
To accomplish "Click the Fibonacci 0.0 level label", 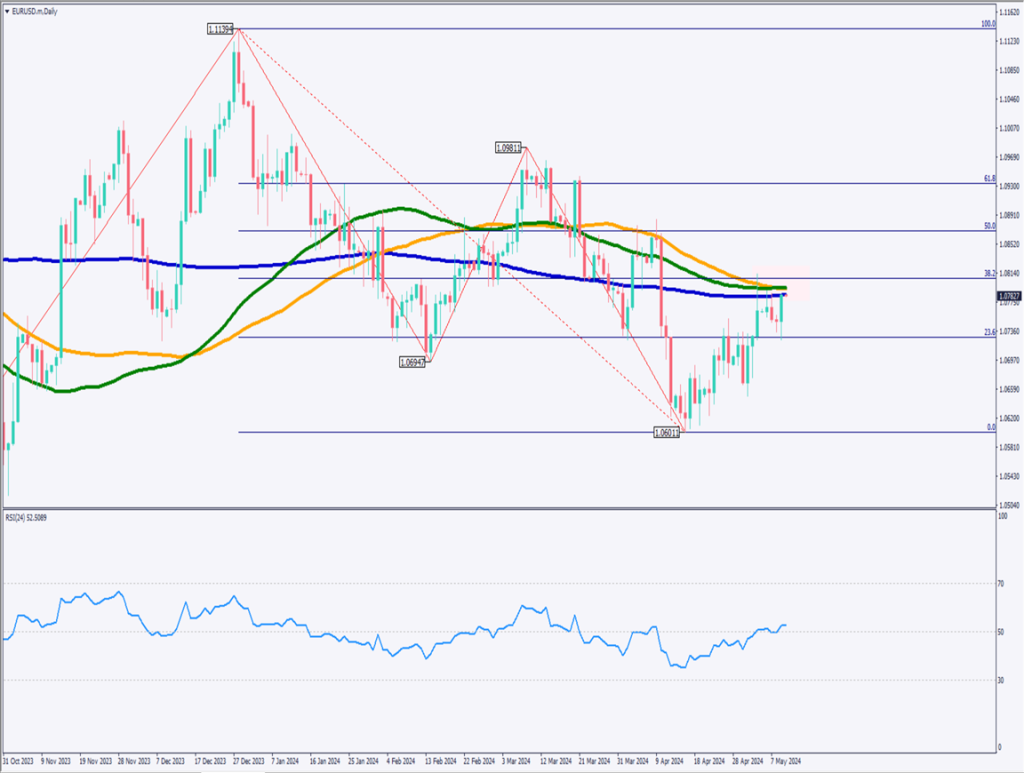I will point(990,427).
